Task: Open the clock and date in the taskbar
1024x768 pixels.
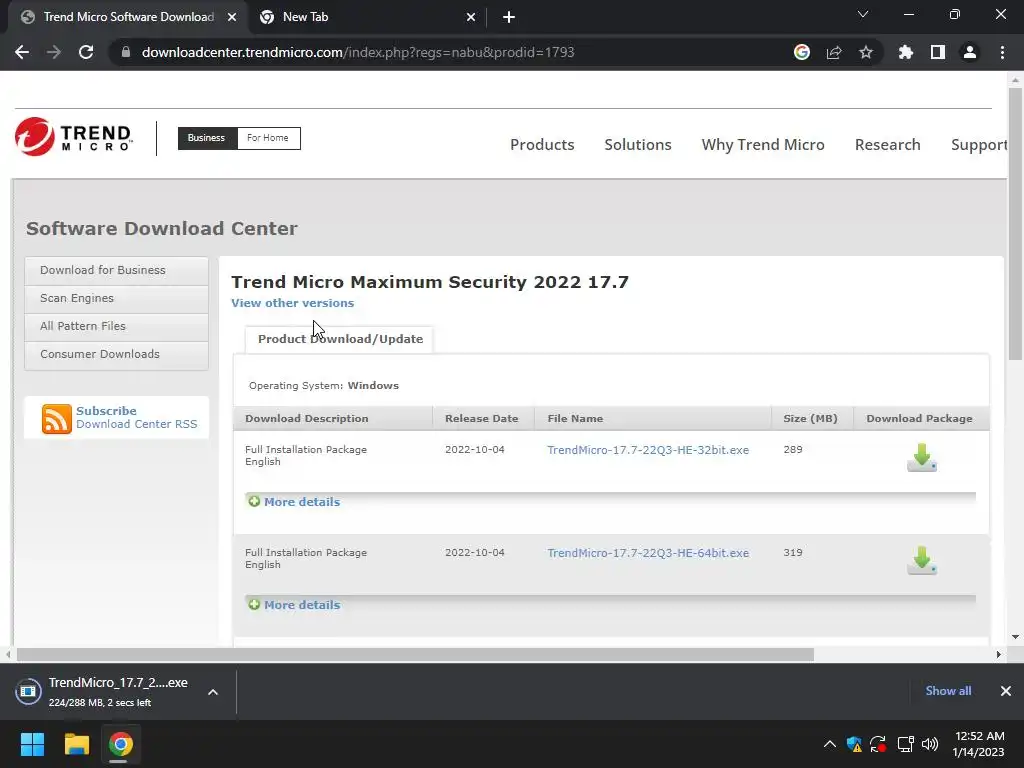Action: [979, 744]
